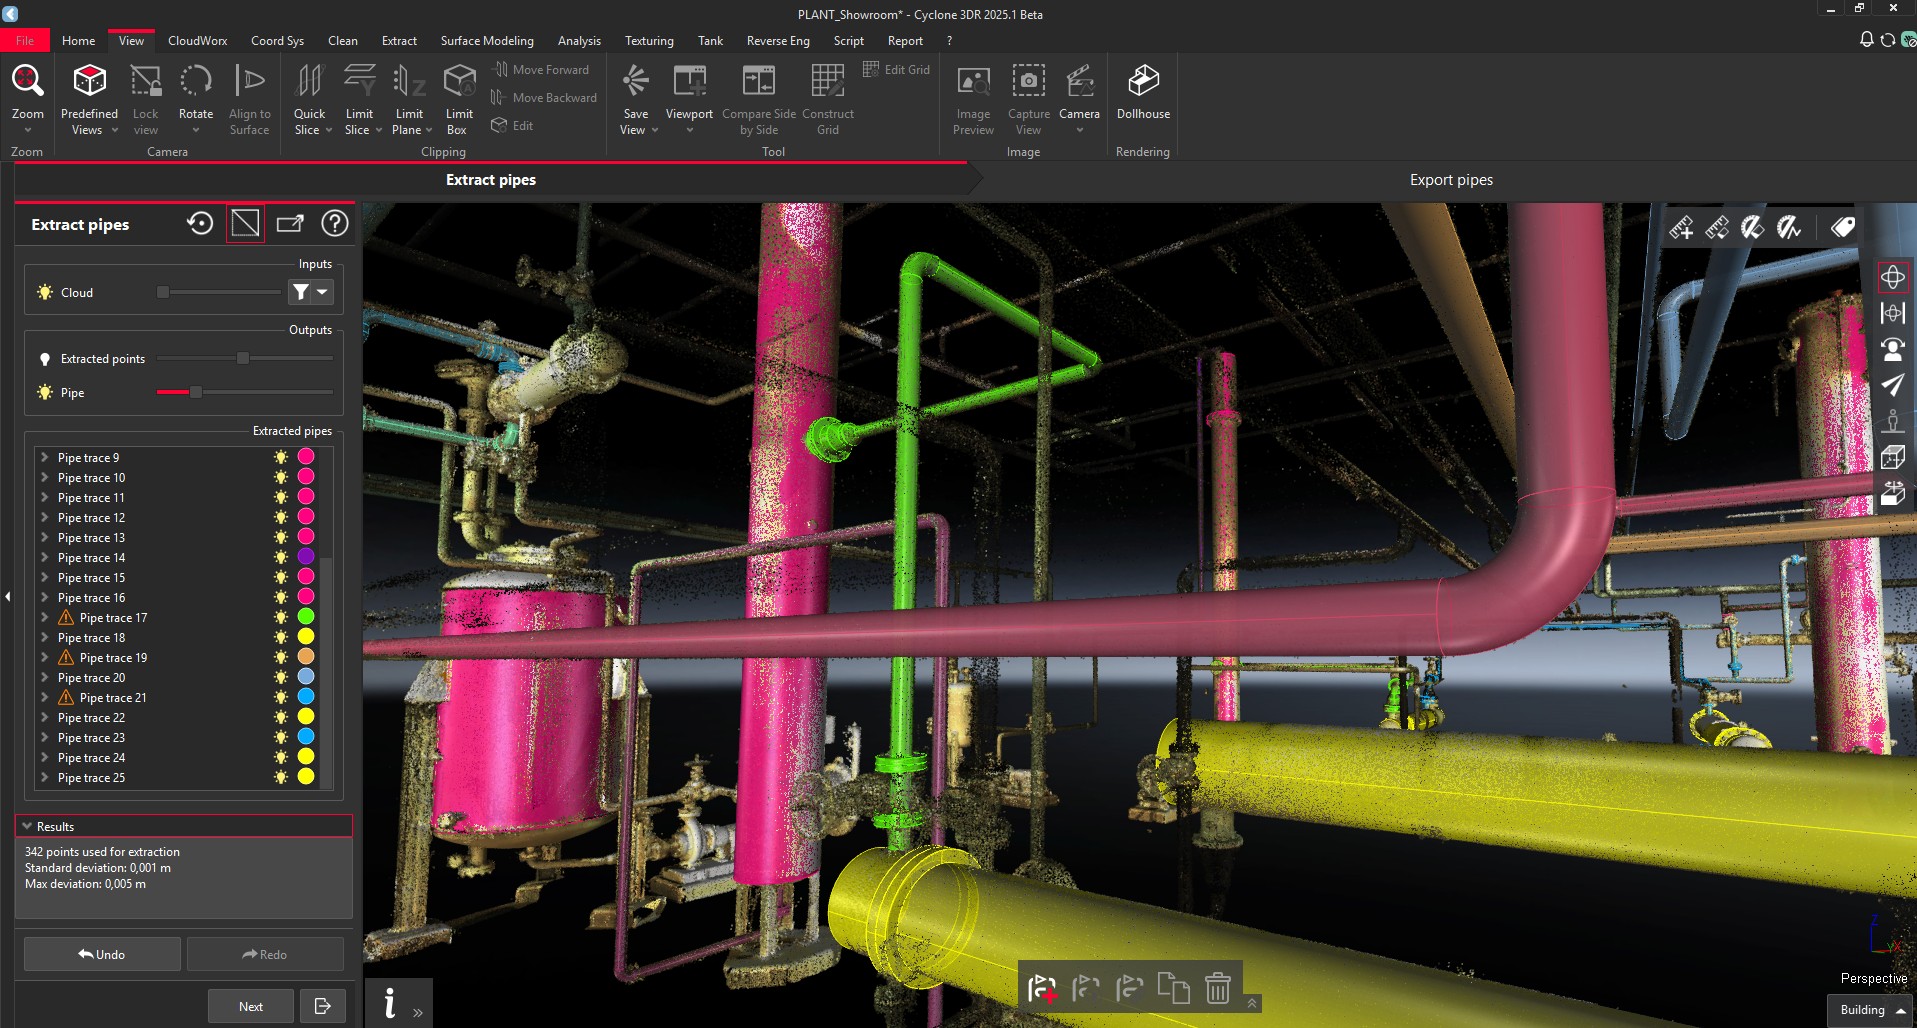Click the measurement label tag icon in viewport
1917x1028 pixels.
click(1843, 226)
